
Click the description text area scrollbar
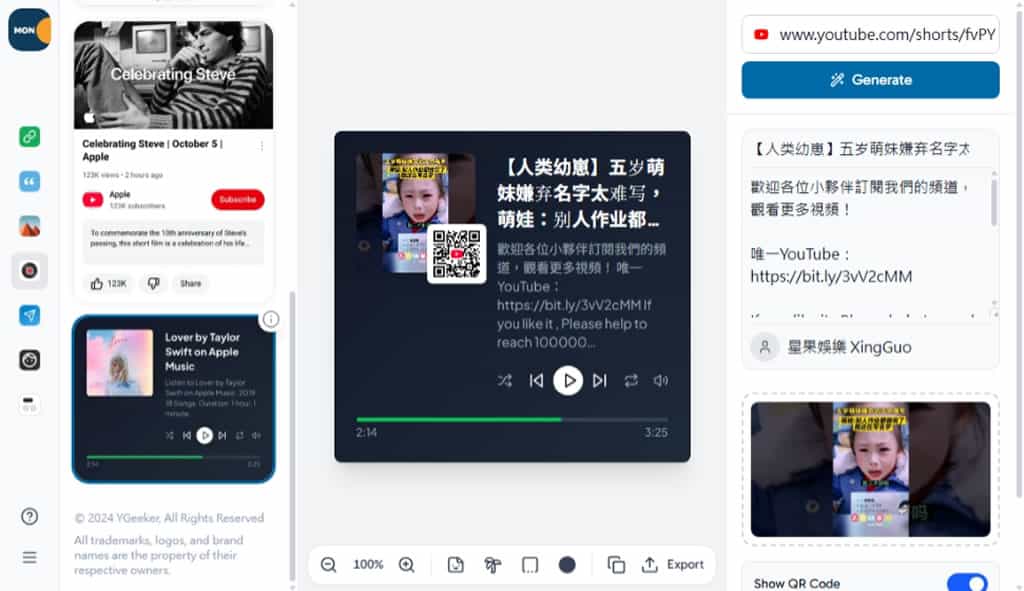pyautogui.click(x=994, y=202)
